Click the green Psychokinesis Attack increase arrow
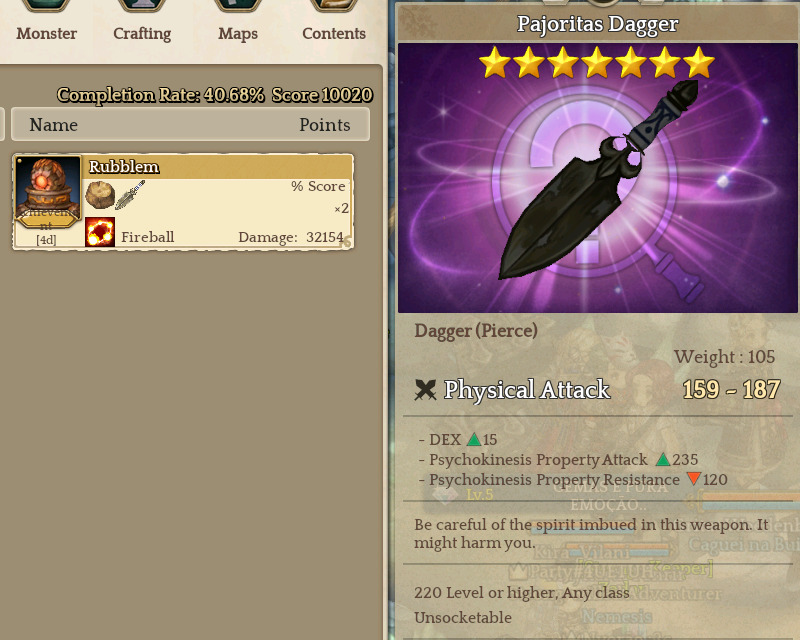Screen dimensions: 800x640 pyautogui.click(x=662, y=459)
